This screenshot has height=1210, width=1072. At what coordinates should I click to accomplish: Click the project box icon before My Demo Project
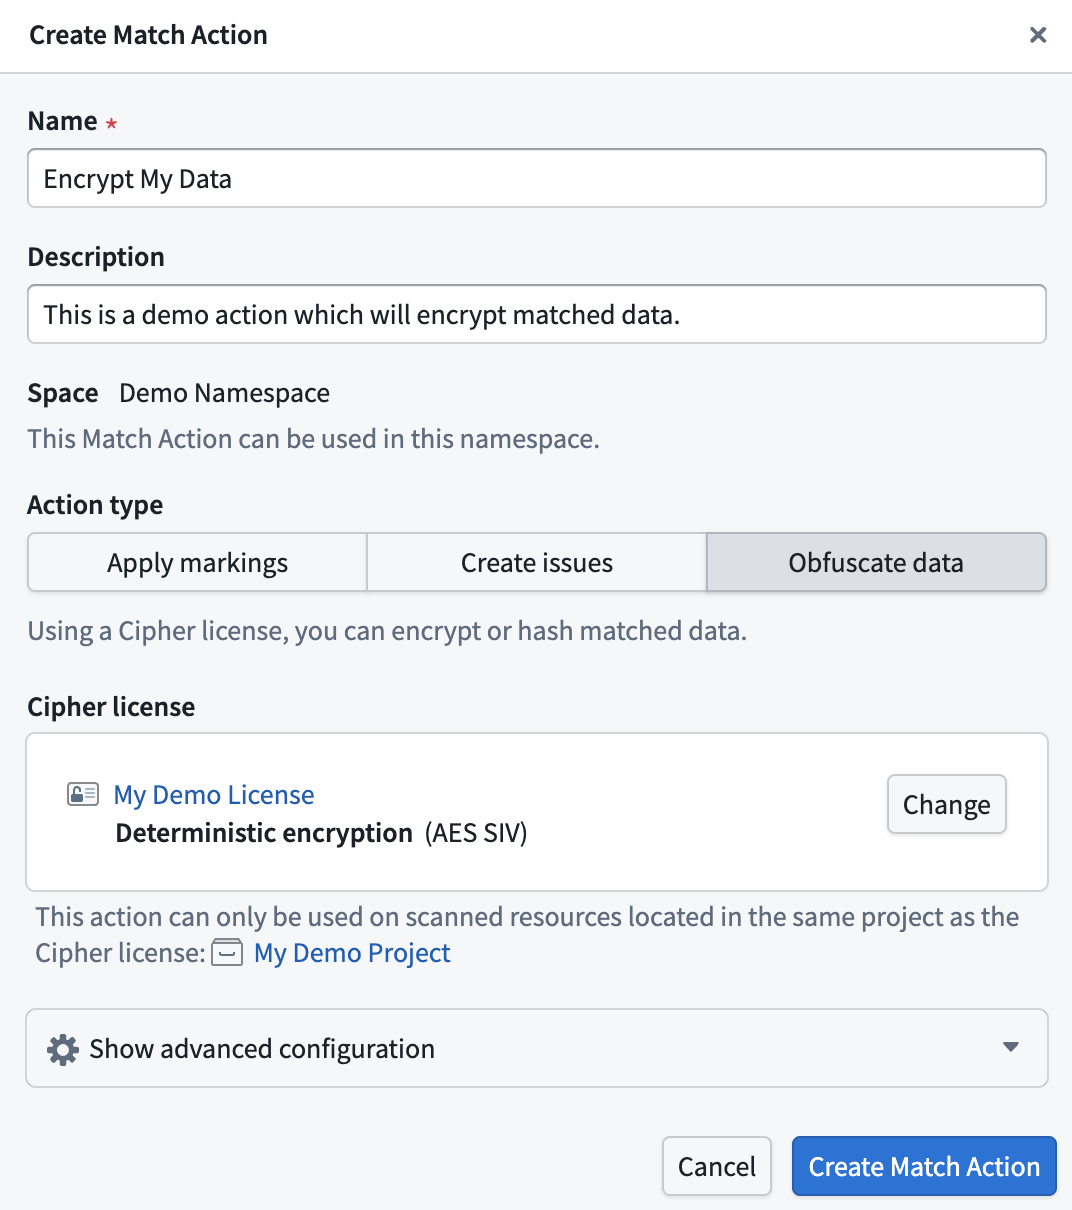[228, 953]
